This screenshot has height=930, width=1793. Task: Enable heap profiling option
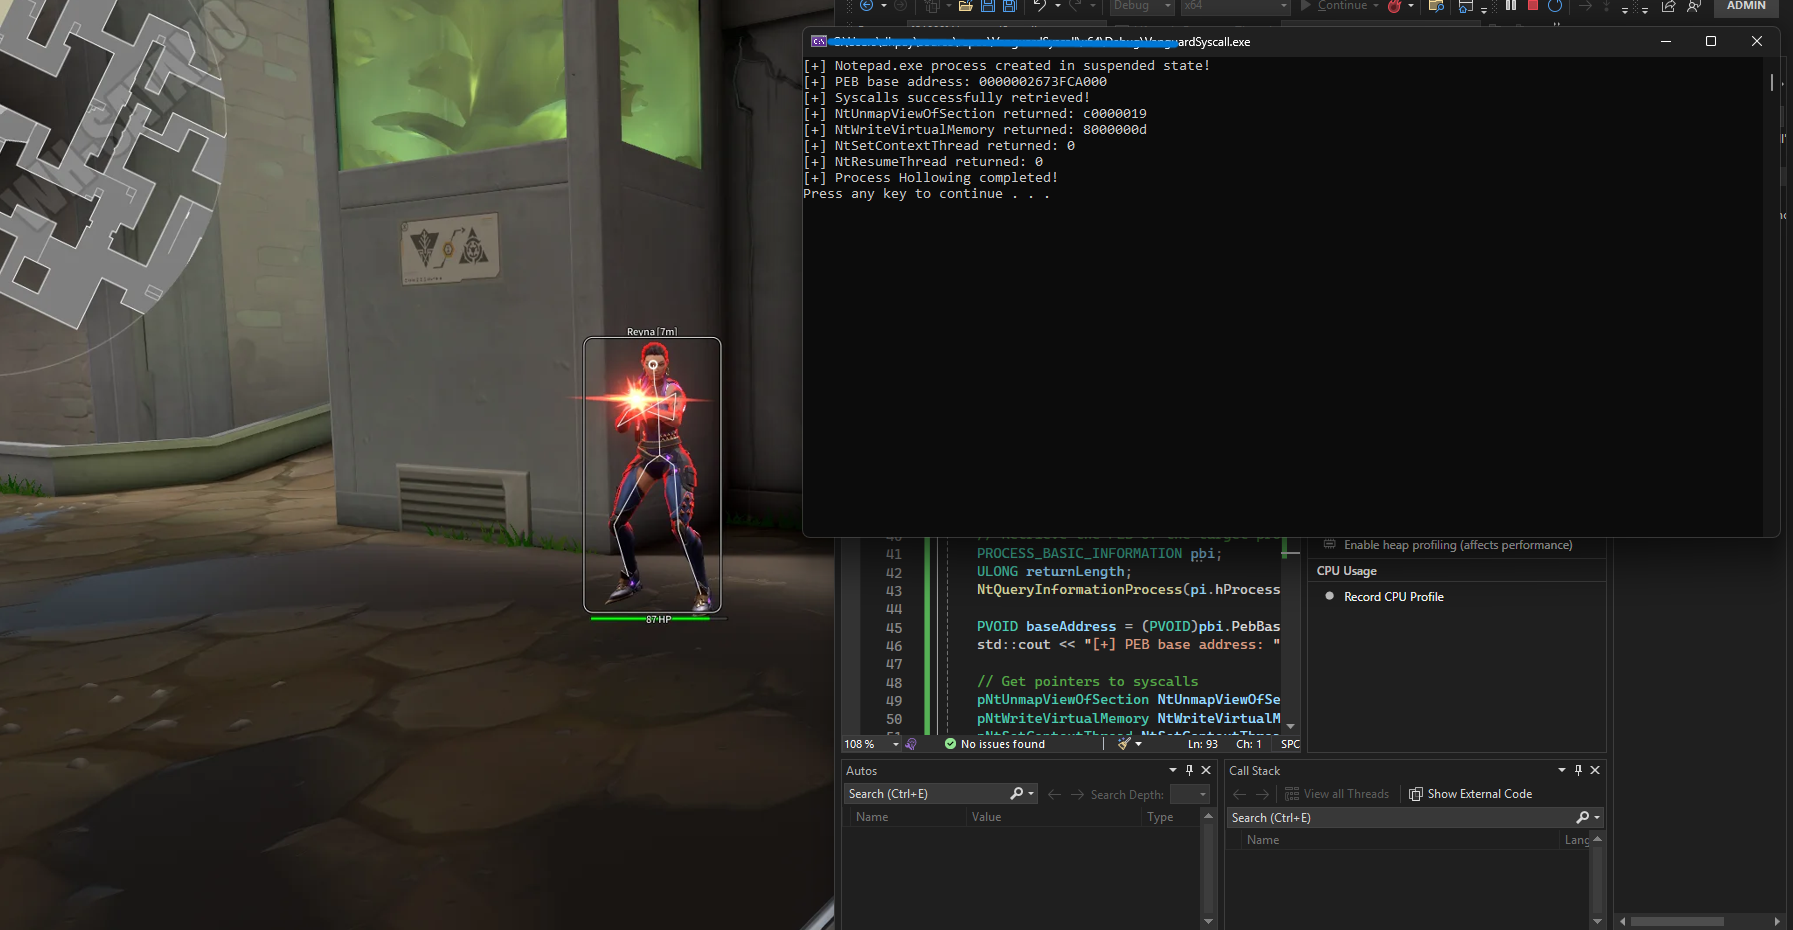point(1448,545)
